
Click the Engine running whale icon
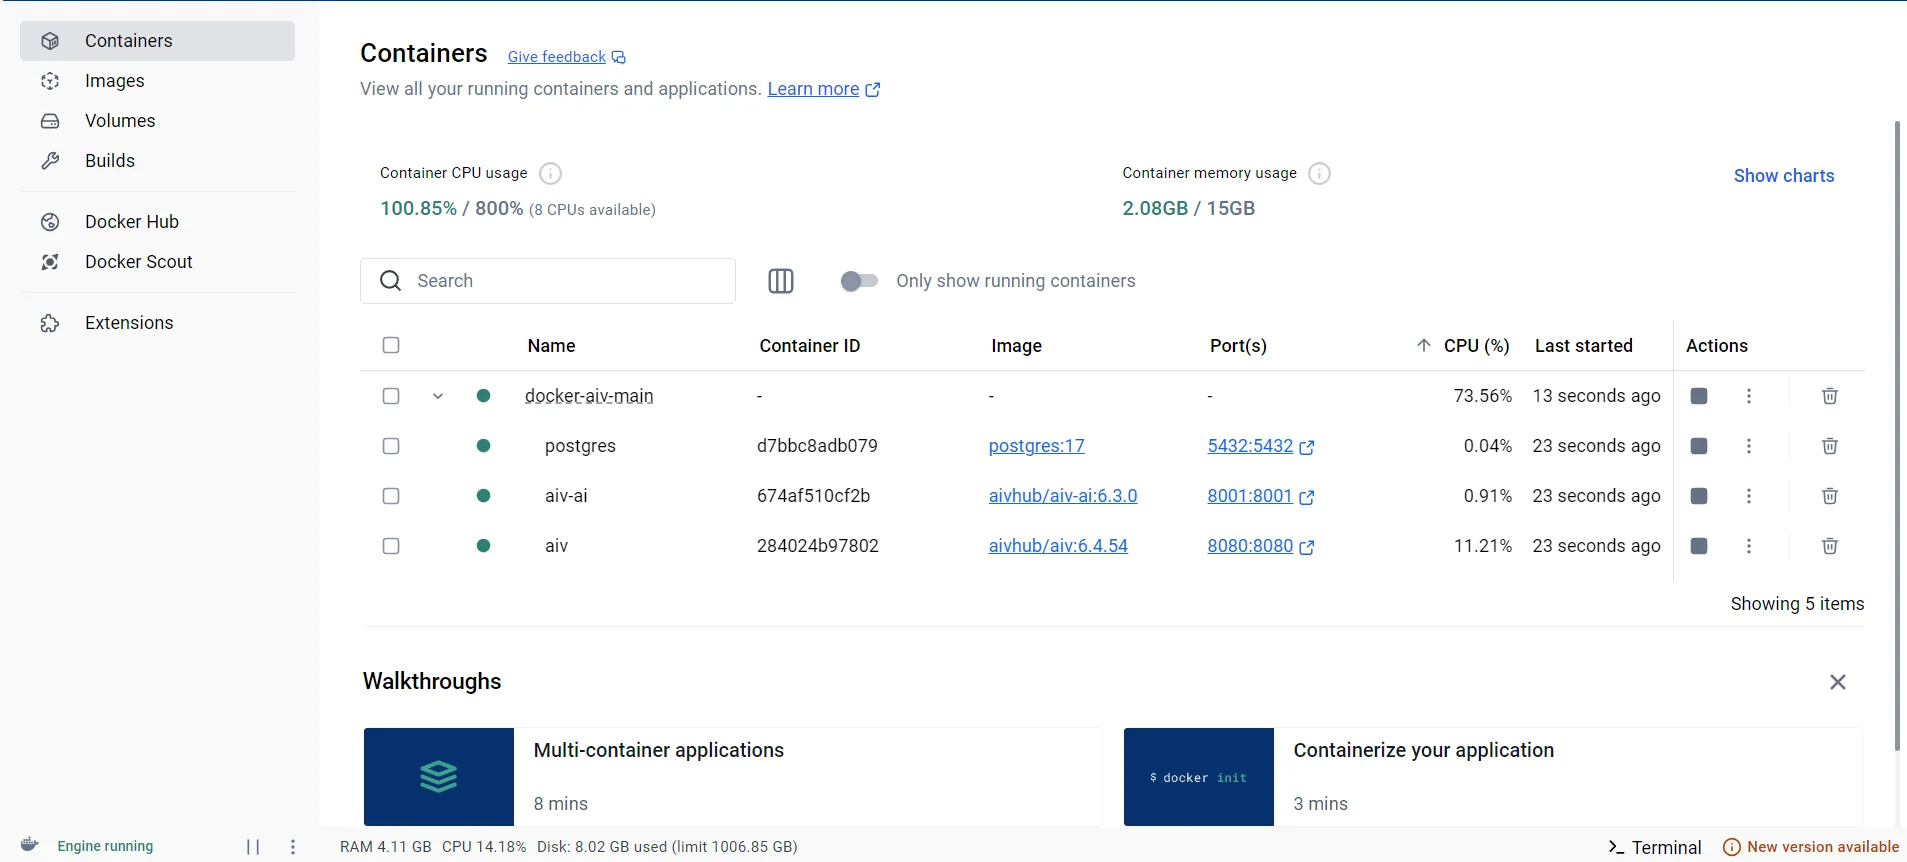[30, 845]
